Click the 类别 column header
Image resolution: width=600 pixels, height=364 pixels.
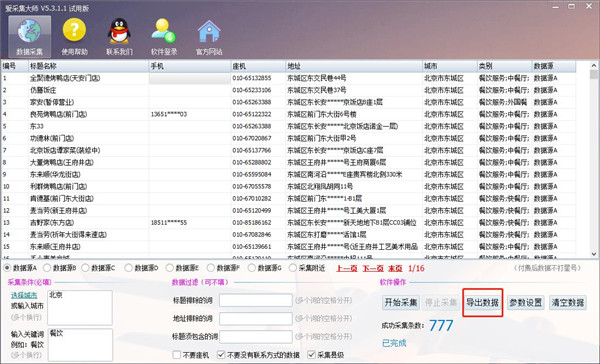(504, 66)
